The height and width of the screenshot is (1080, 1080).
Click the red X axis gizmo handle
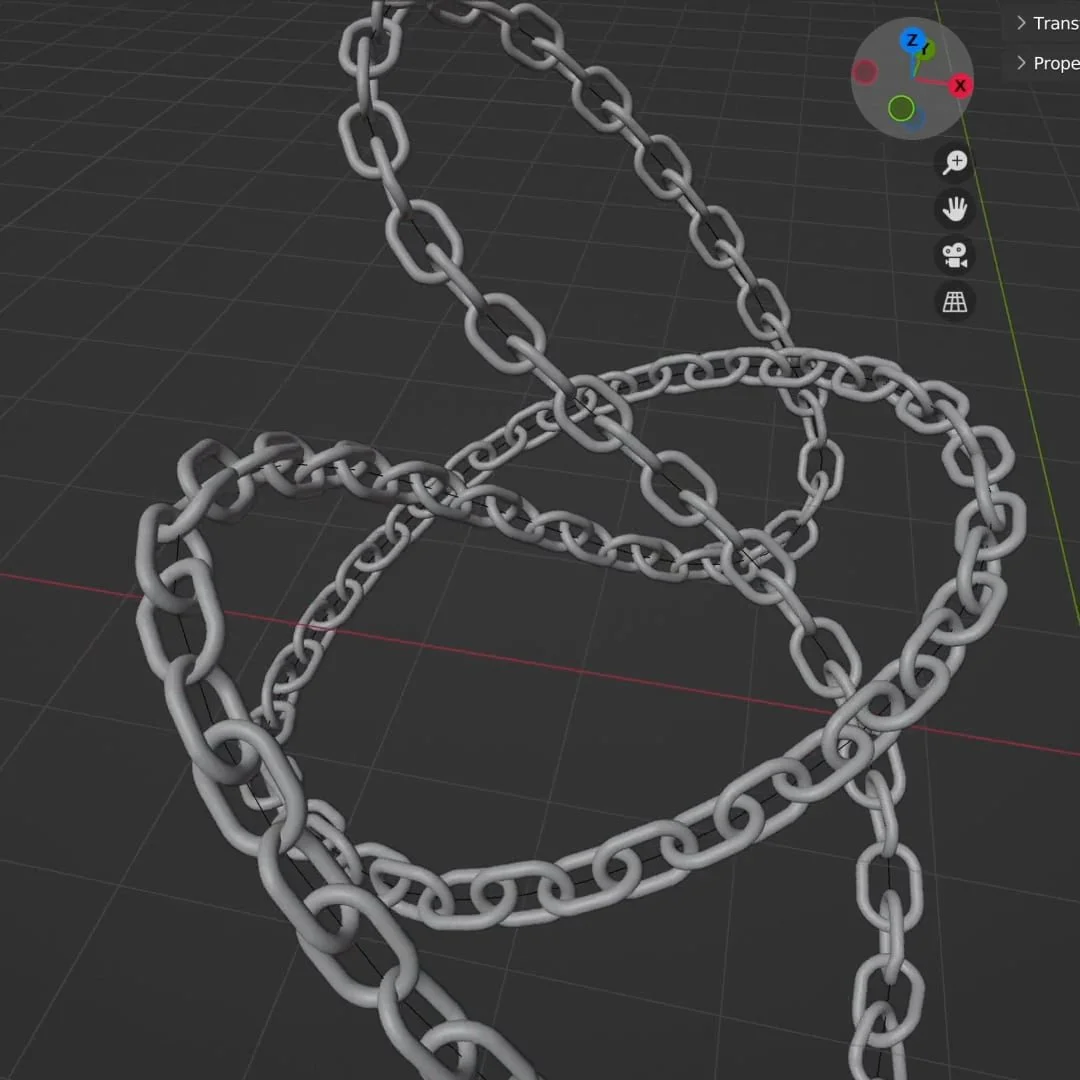[x=960, y=85]
